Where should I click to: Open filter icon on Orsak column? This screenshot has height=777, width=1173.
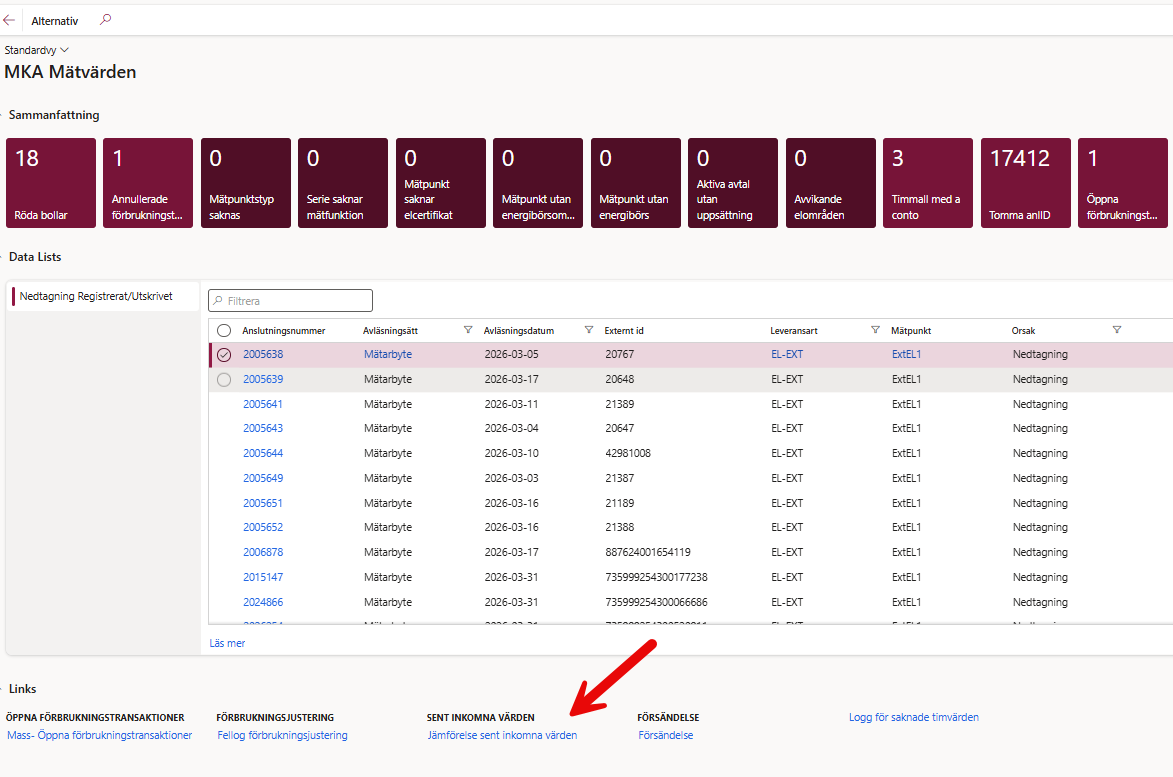pyautogui.click(x=1117, y=330)
